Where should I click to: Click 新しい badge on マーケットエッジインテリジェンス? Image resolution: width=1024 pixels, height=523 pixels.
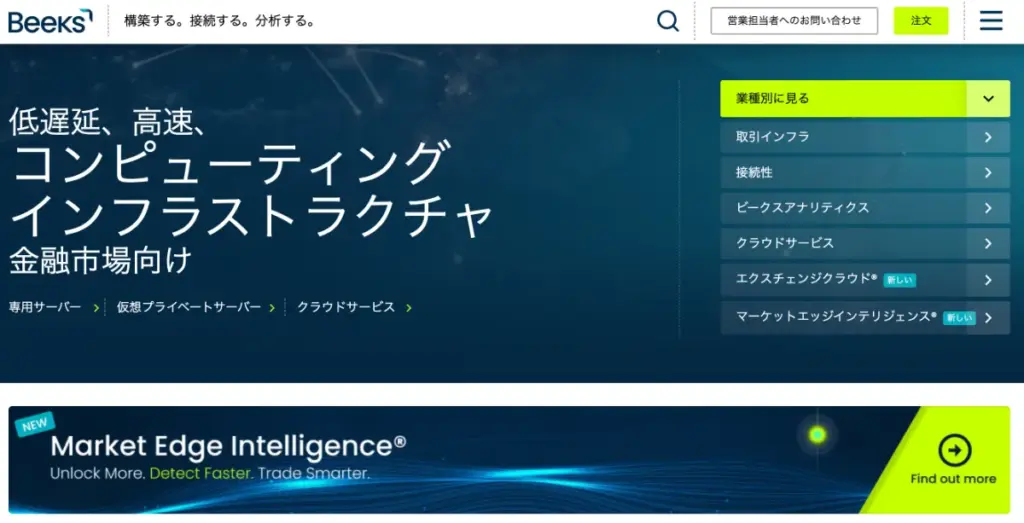[x=959, y=318]
